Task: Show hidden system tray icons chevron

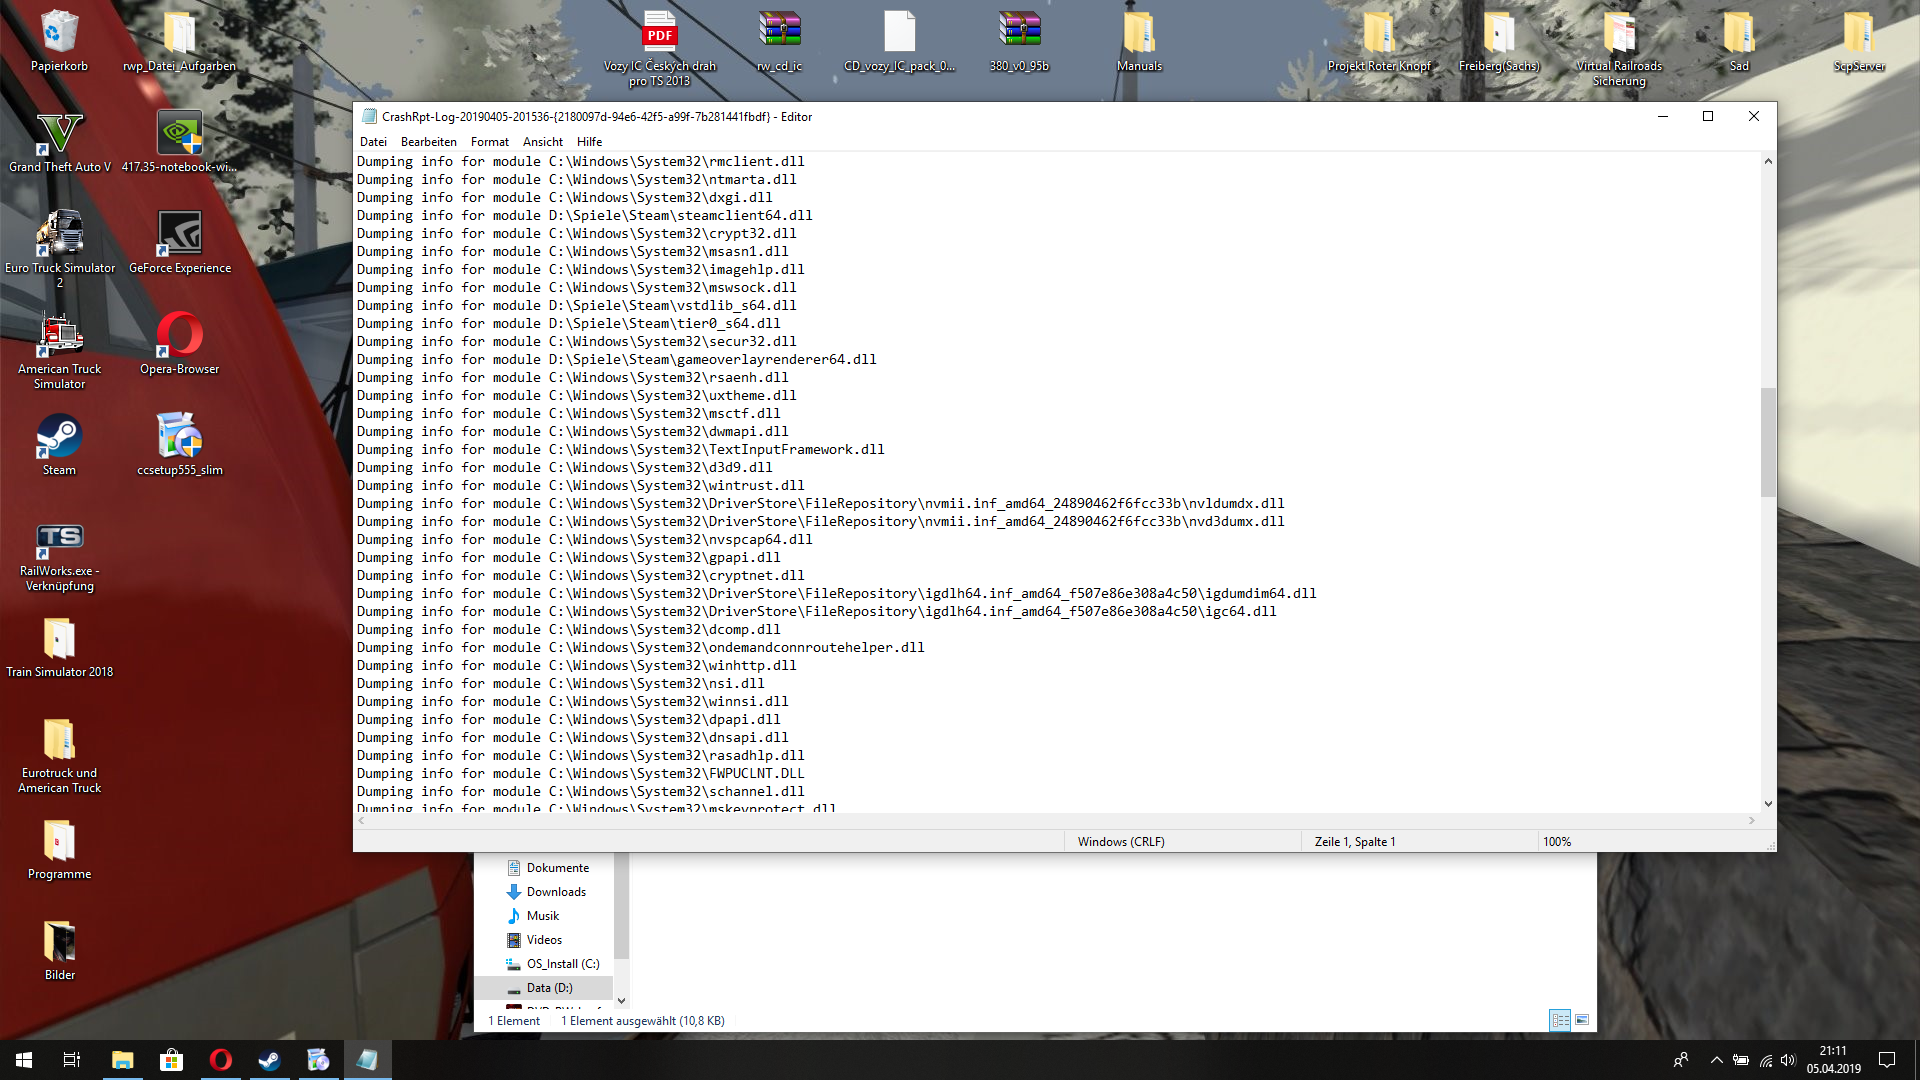Action: coord(1716,1060)
